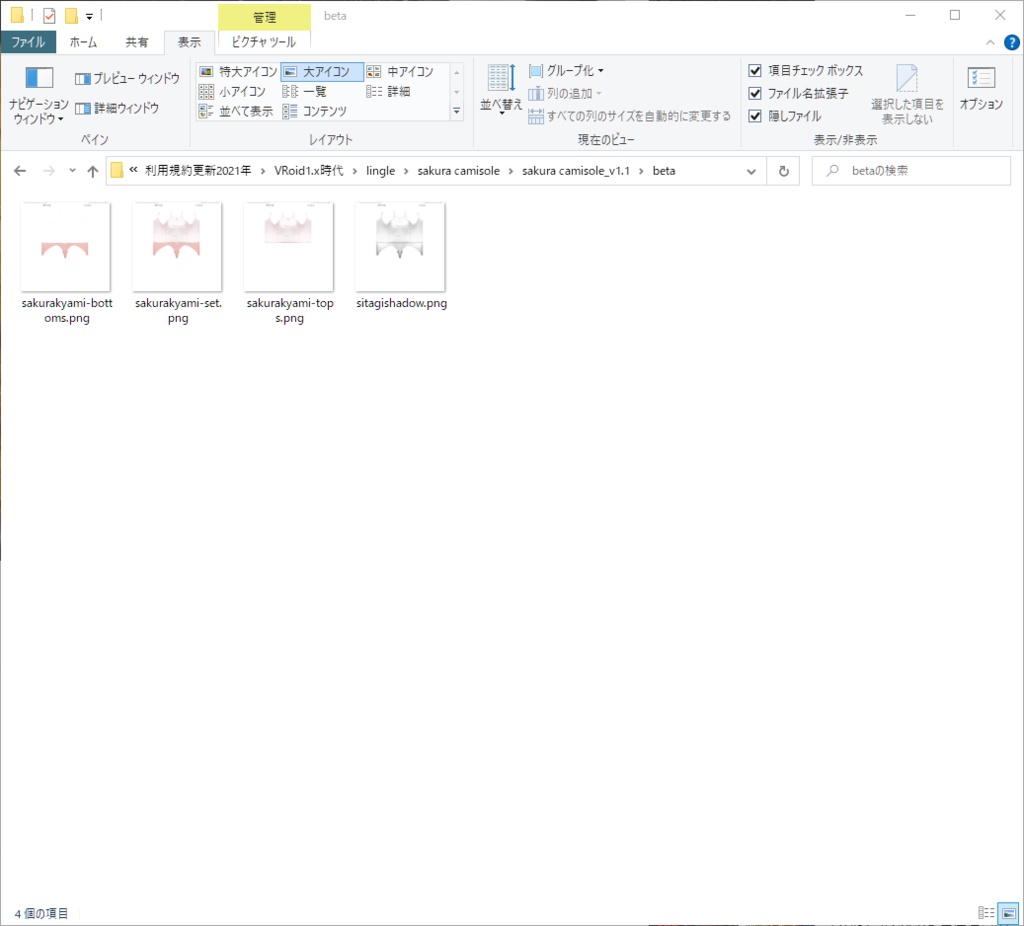Screen dimensions: 1024x926
Task: Select the View ribbon tab
Action: click(189, 42)
